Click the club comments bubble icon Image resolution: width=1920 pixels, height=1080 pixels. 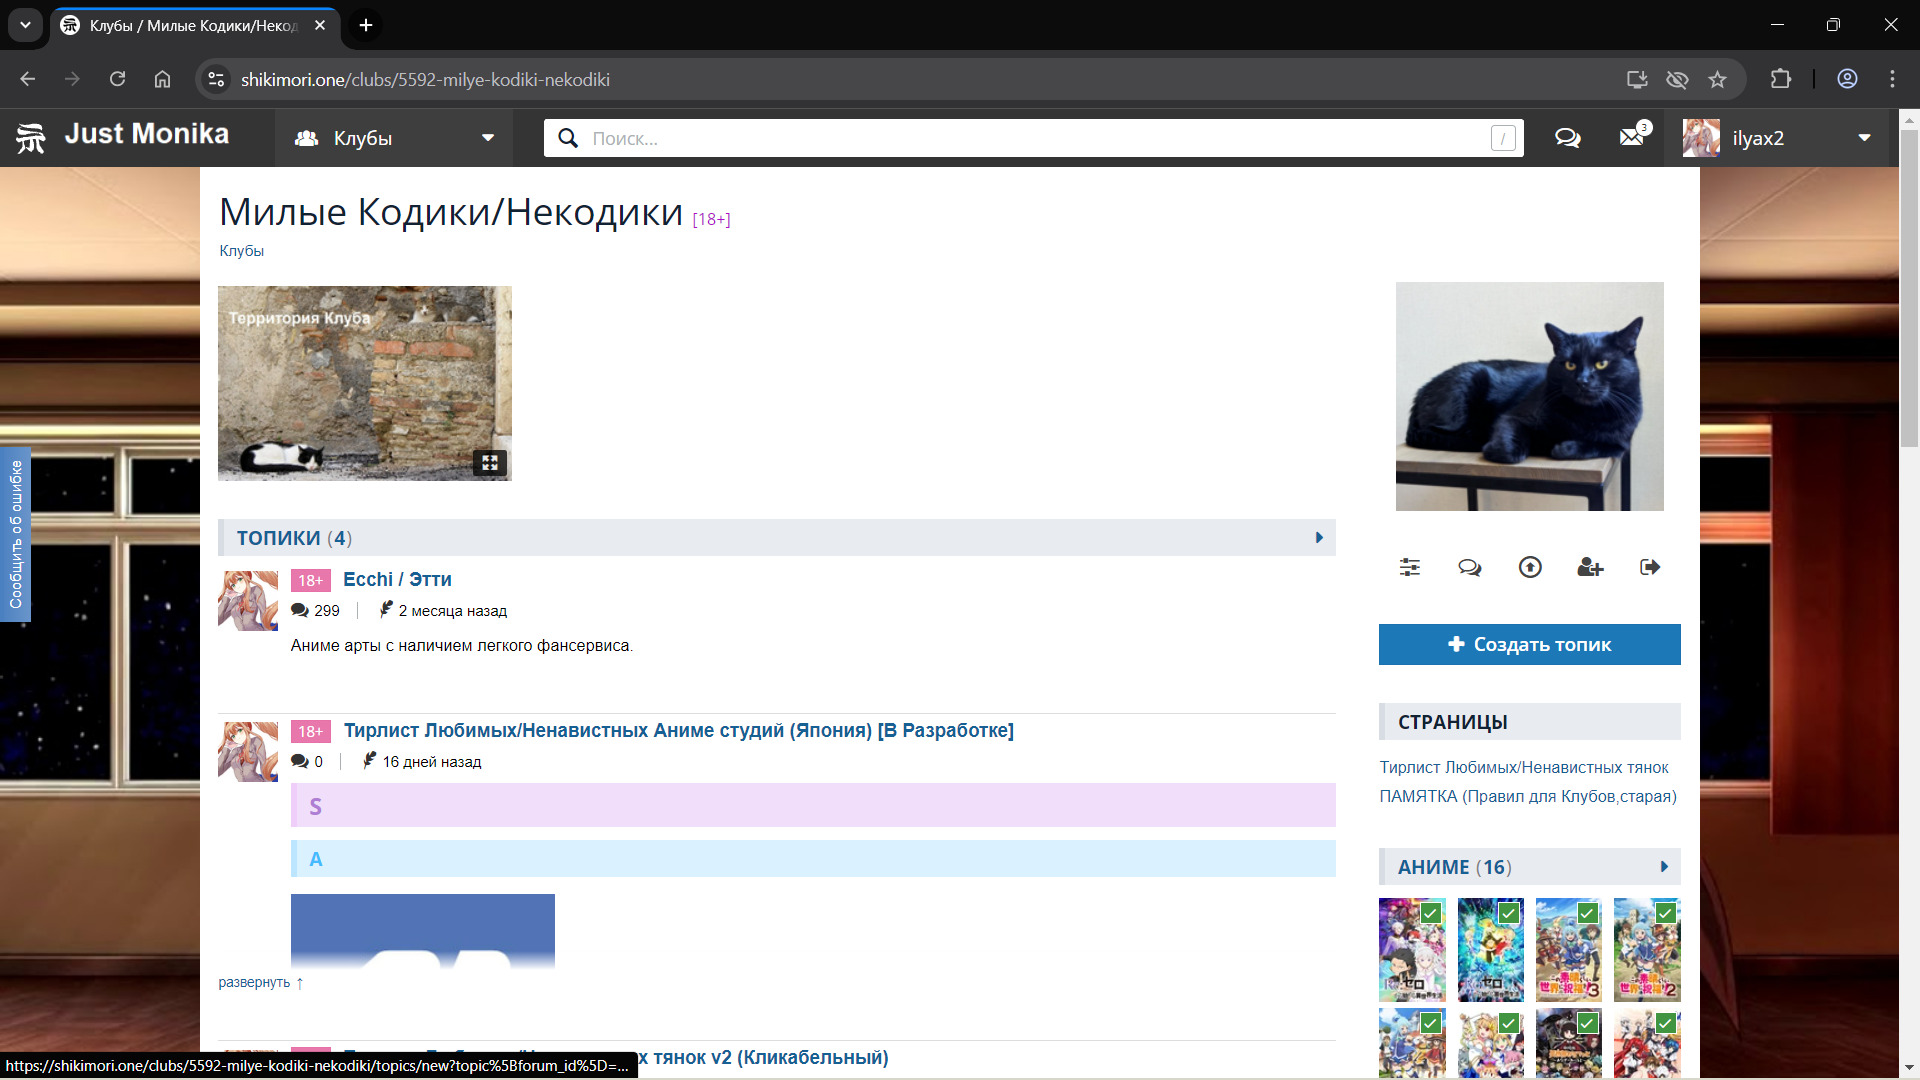(x=1469, y=567)
